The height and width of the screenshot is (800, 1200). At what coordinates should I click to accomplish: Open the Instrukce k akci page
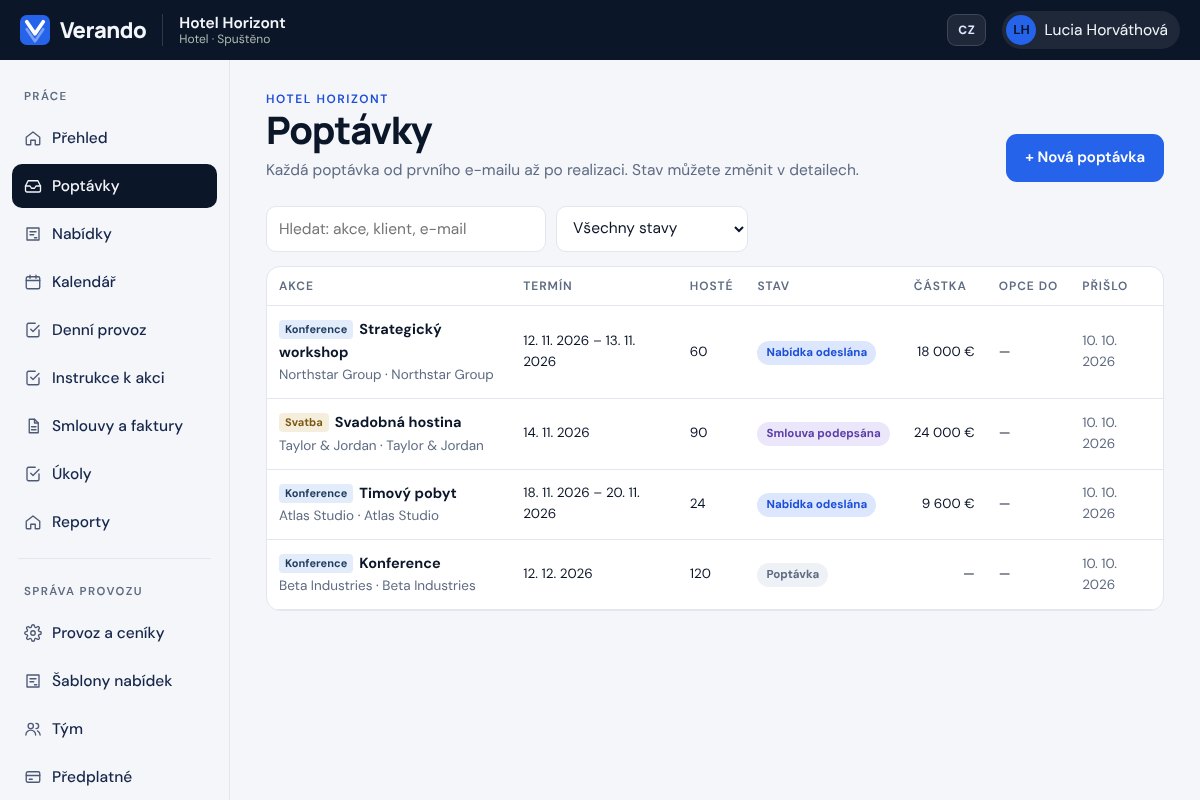pos(114,378)
